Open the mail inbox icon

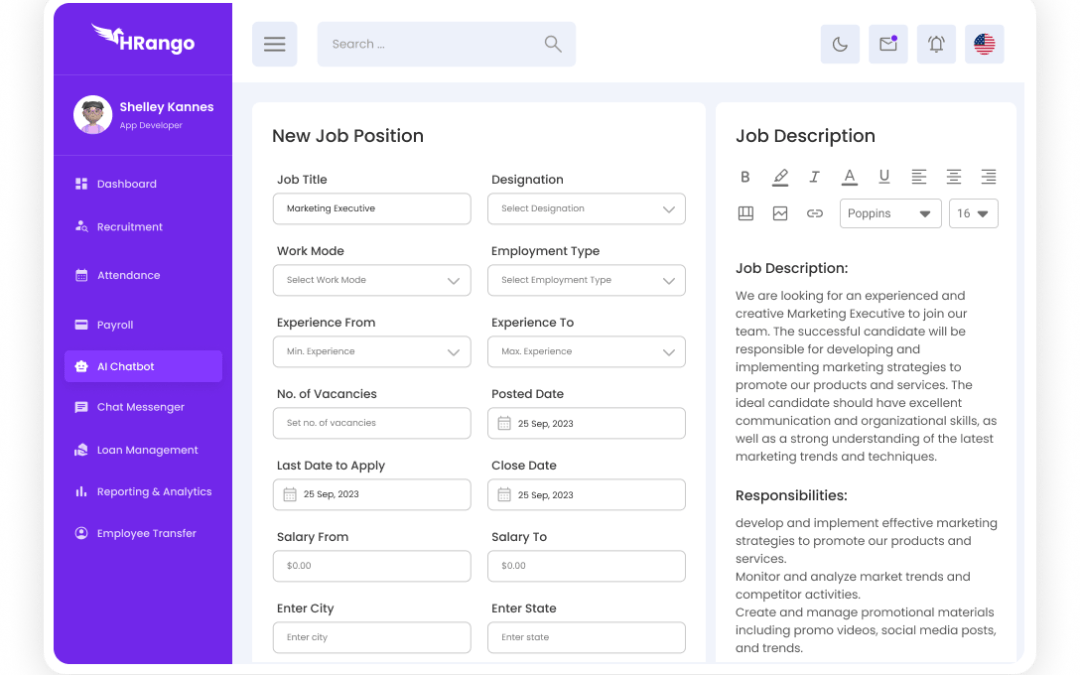coord(888,44)
